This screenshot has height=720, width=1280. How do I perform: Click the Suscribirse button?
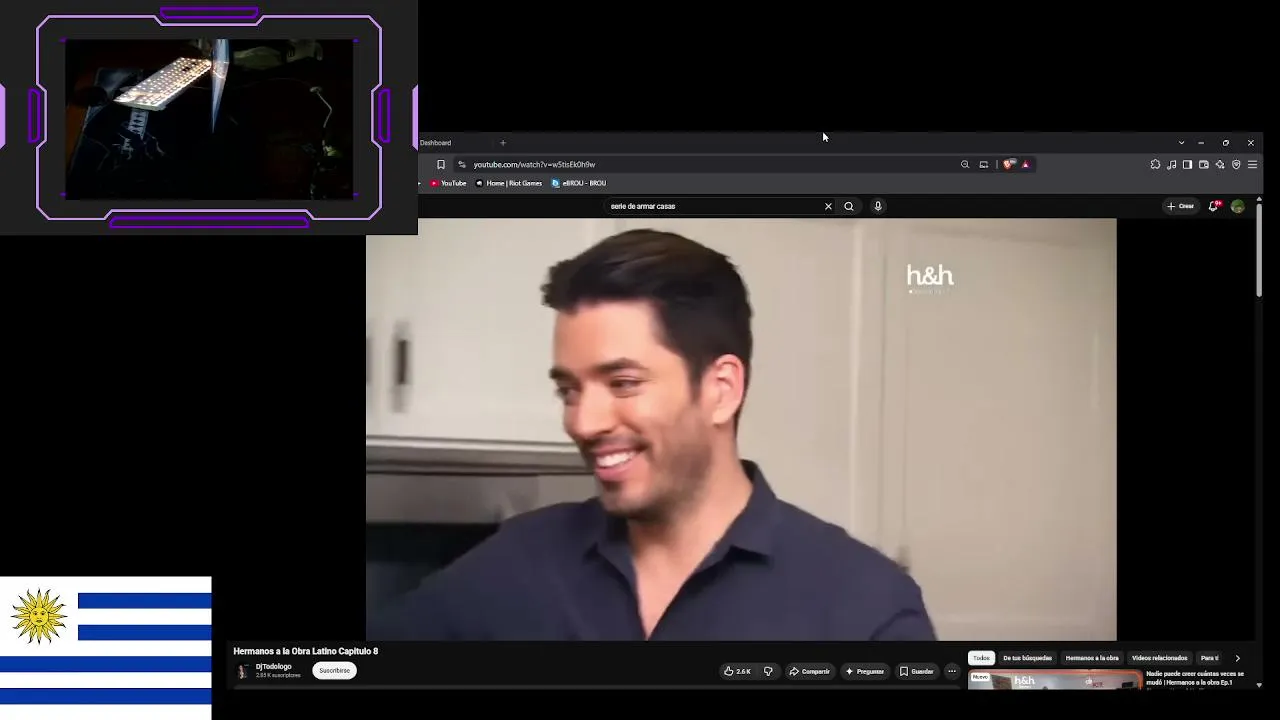pyautogui.click(x=335, y=671)
